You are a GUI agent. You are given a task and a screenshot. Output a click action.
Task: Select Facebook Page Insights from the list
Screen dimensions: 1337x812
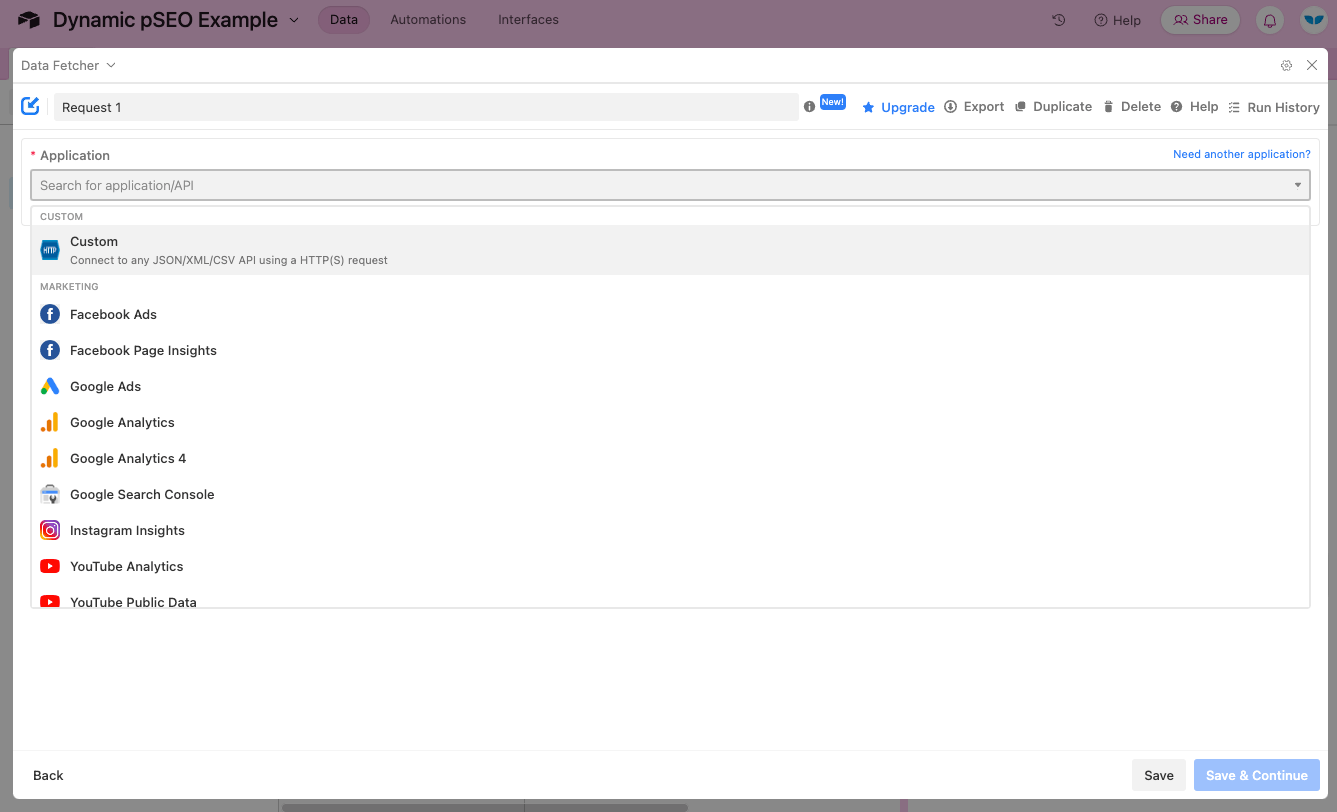(670, 350)
